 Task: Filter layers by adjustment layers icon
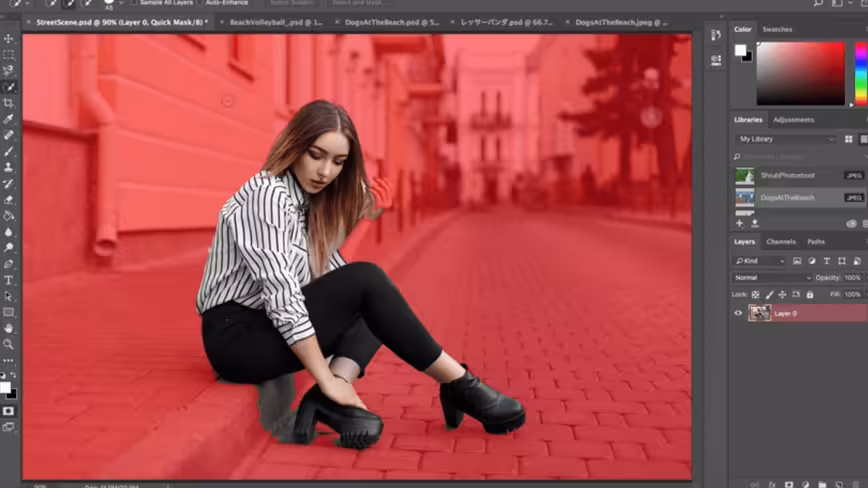812,261
